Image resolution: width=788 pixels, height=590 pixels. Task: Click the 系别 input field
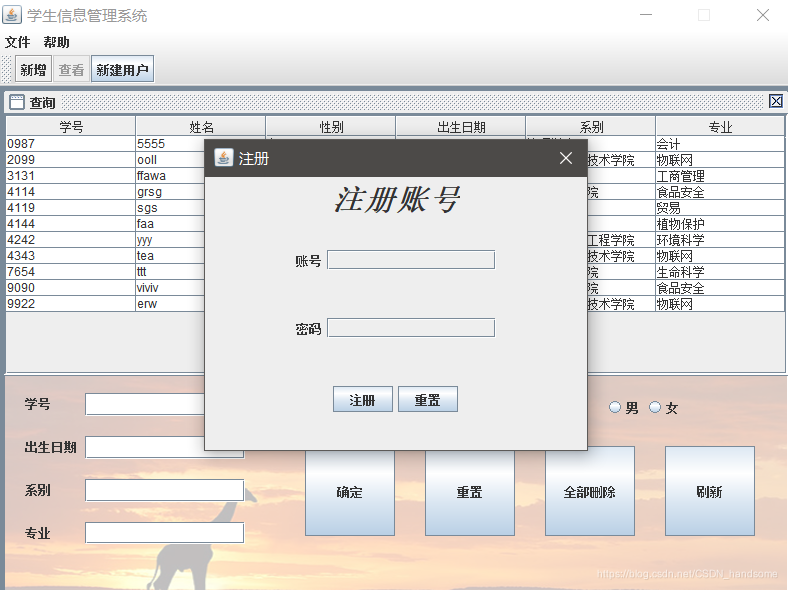pyautogui.click(x=165, y=490)
